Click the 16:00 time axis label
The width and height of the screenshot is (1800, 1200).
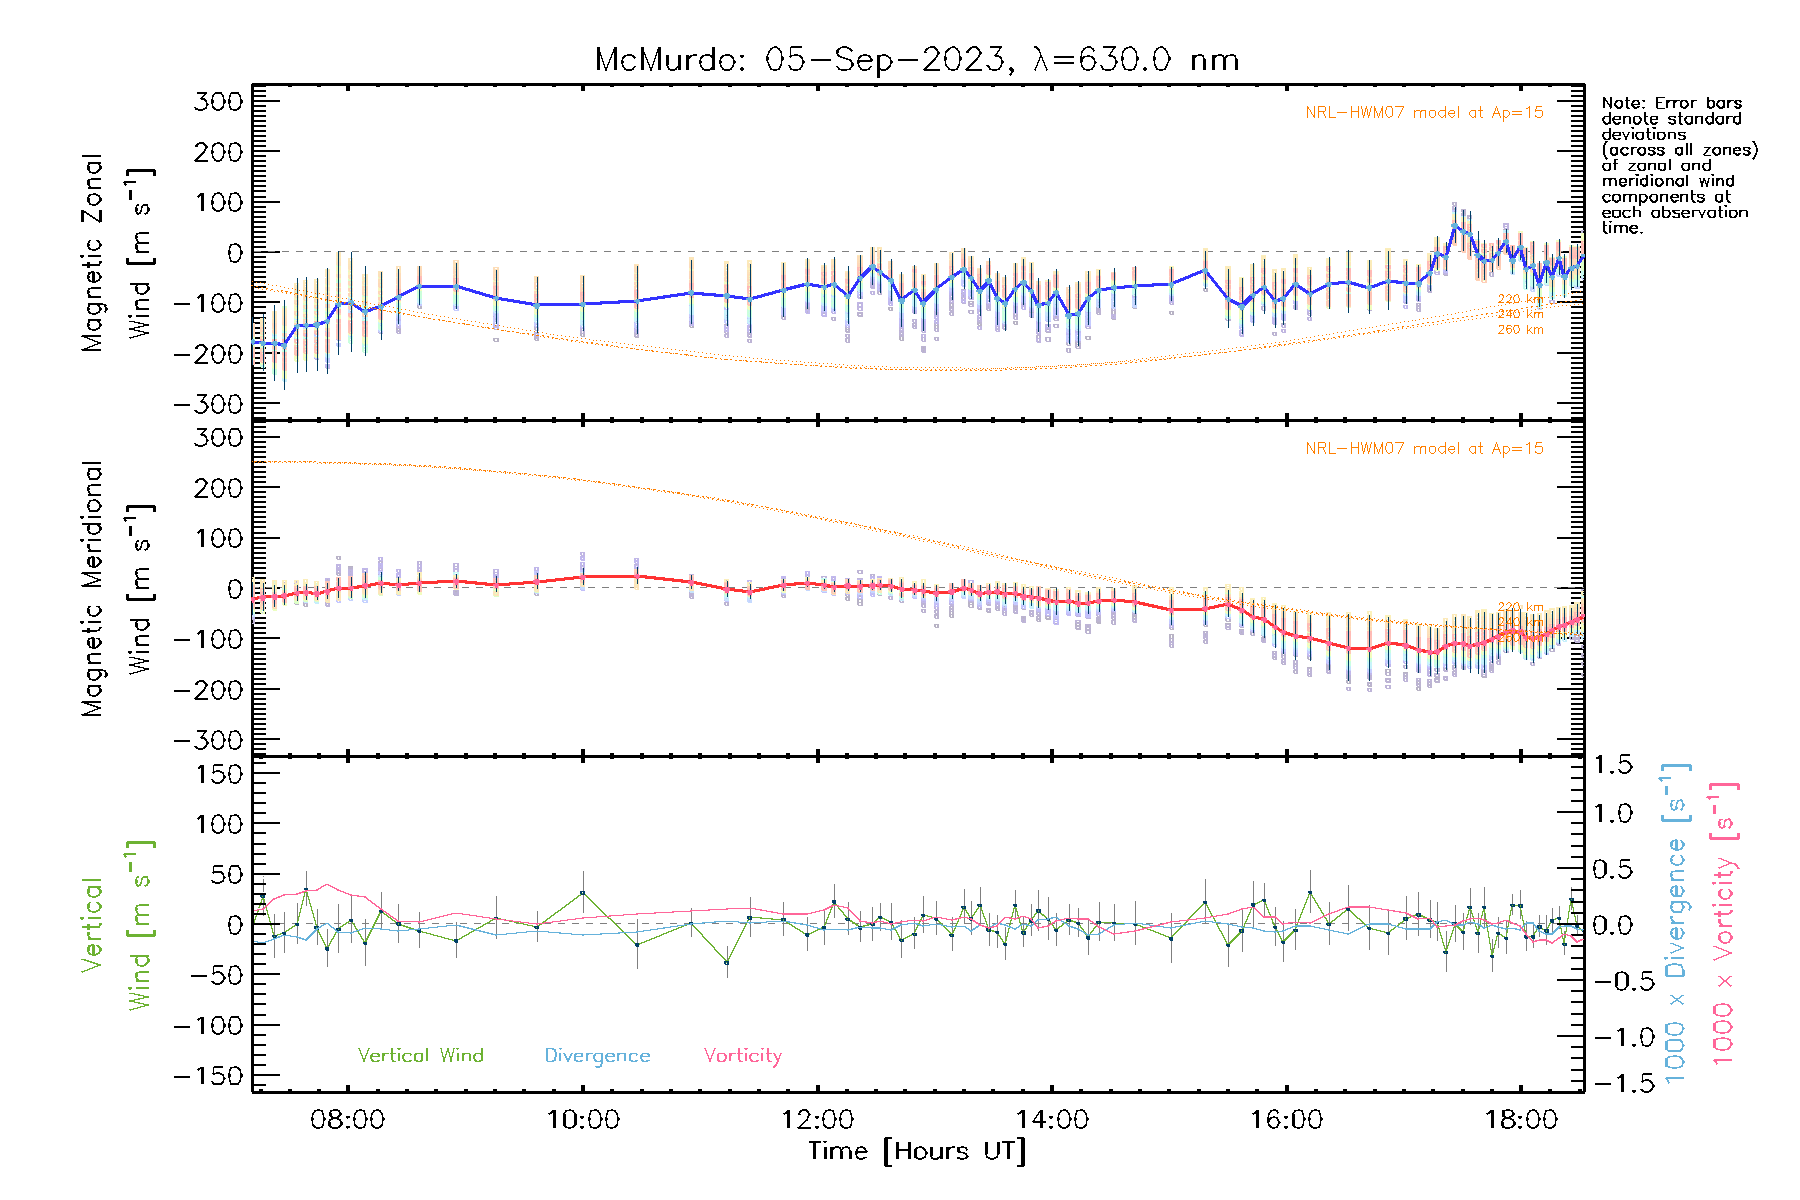coord(1286,1119)
